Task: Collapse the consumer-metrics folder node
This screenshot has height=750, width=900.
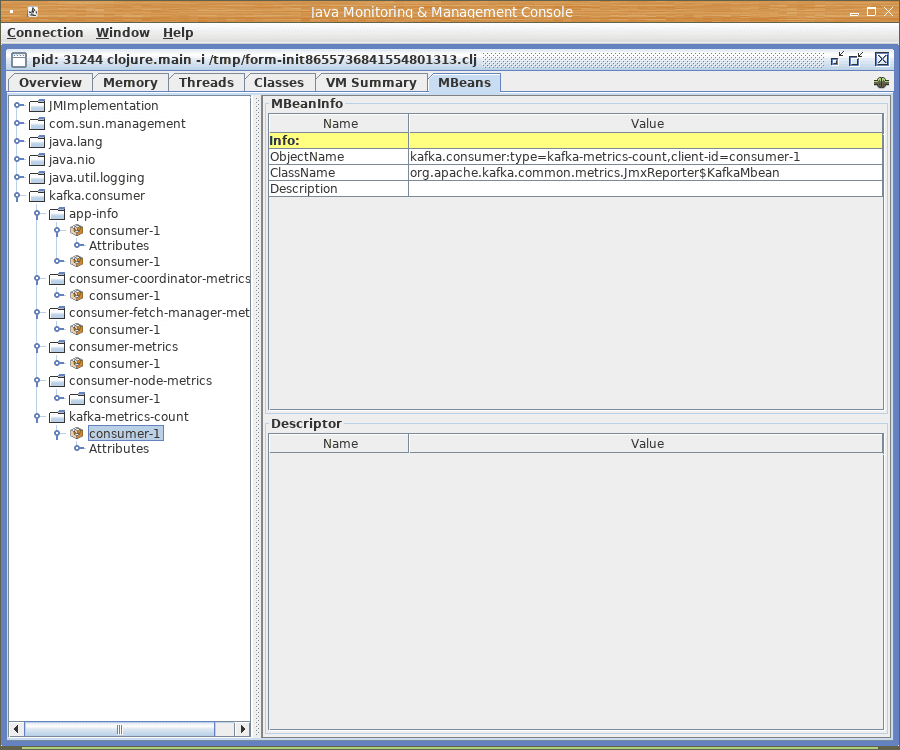Action: (38, 347)
